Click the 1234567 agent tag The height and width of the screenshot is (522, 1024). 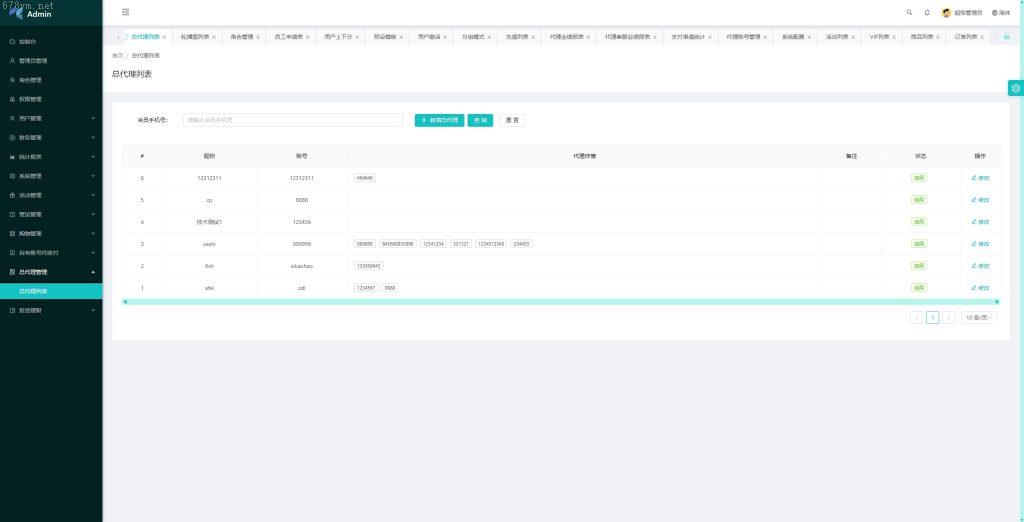pyautogui.click(x=366, y=287)
